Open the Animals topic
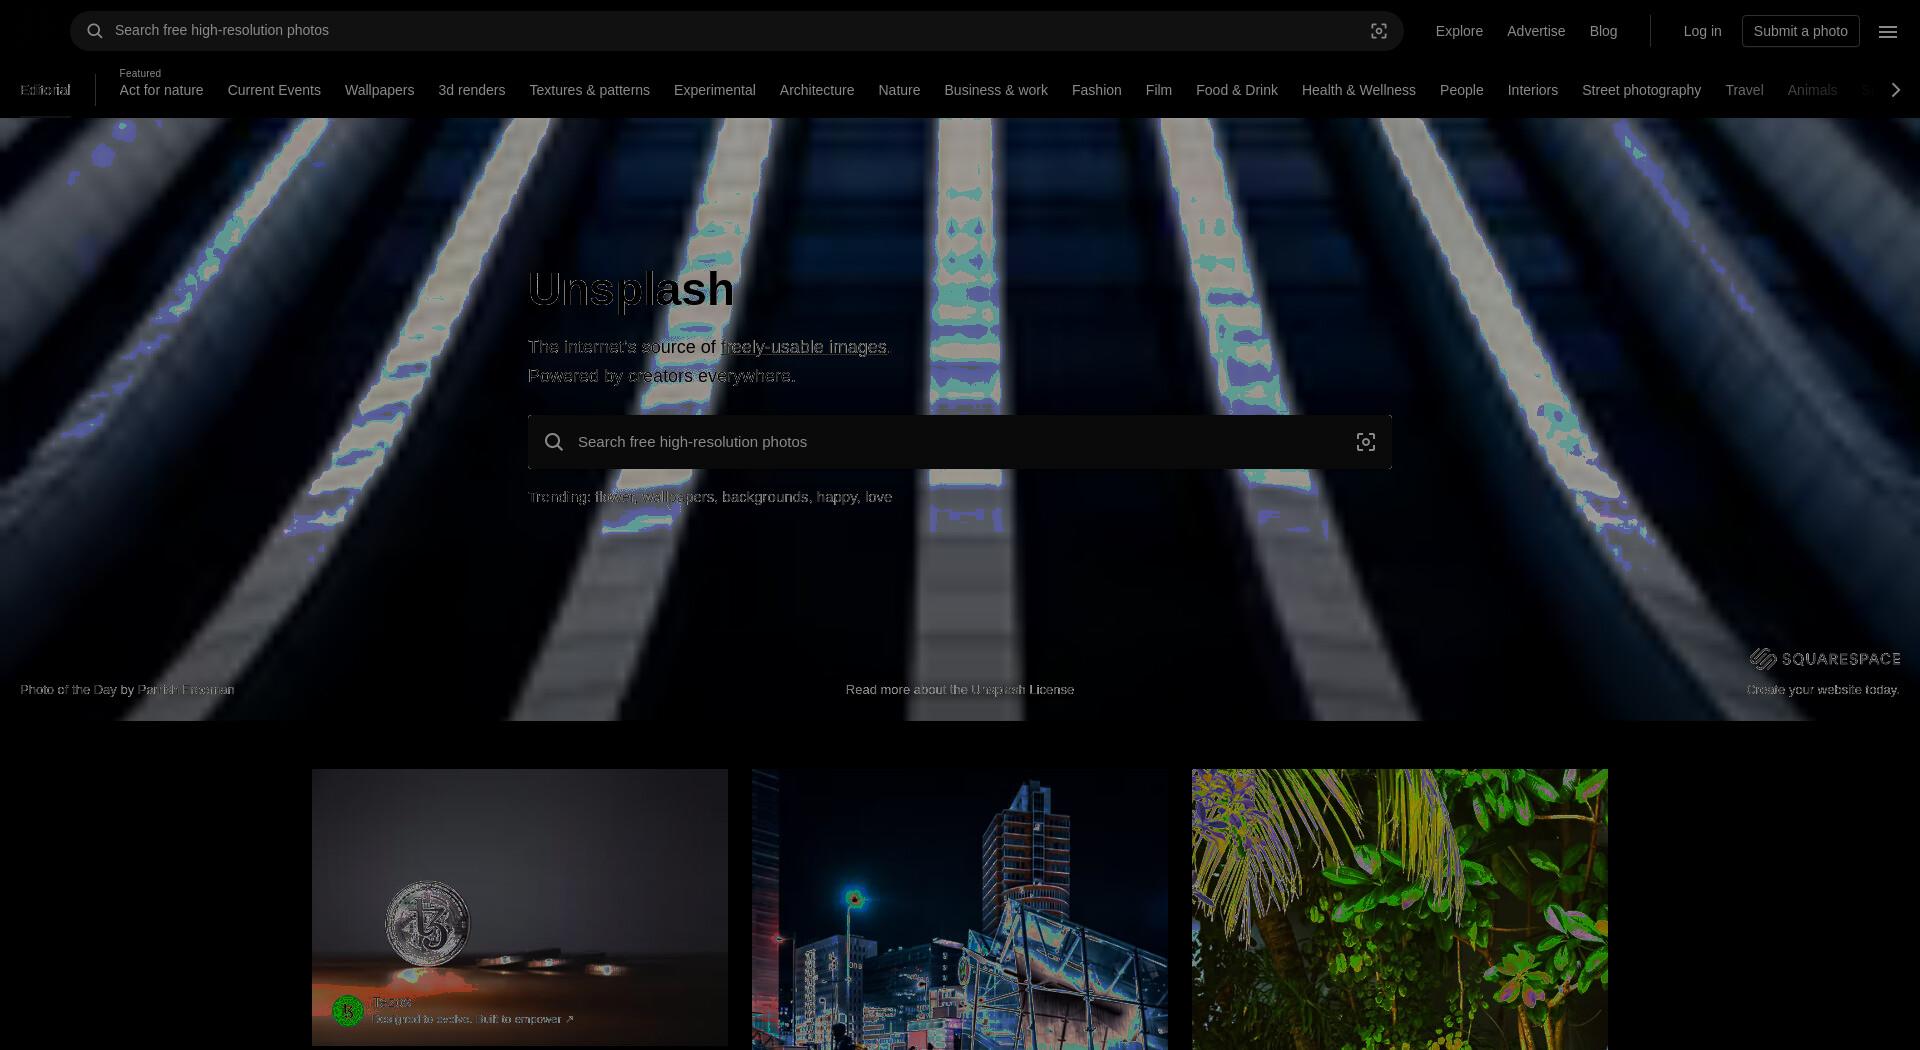 [x=1812, y=90]
